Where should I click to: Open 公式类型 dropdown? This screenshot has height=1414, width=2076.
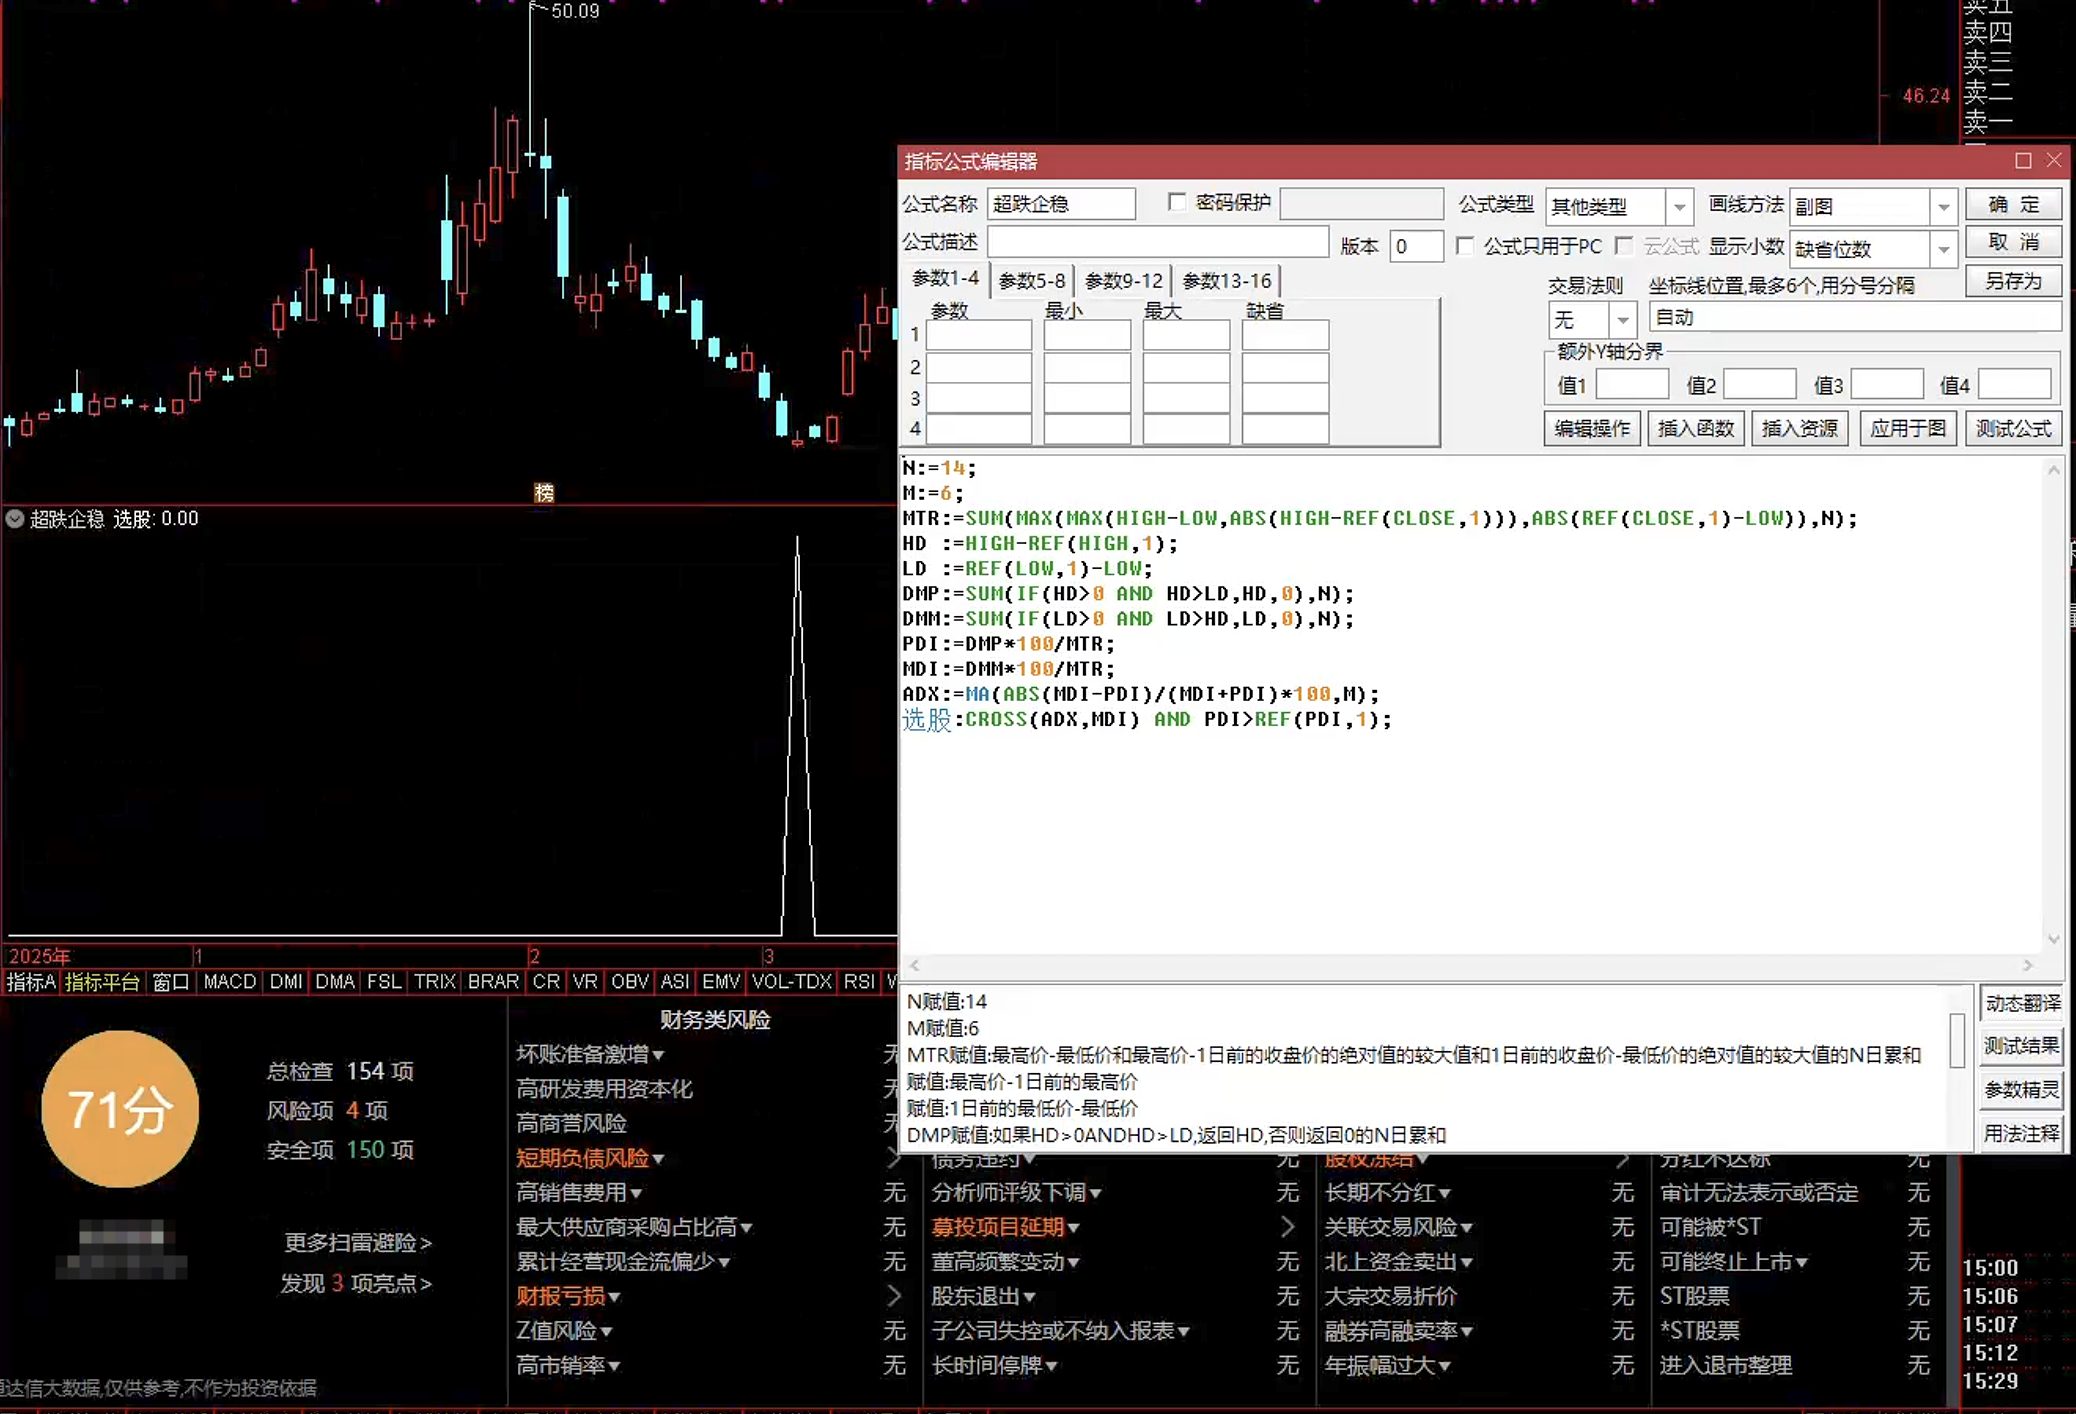[x=1680, y=207]
